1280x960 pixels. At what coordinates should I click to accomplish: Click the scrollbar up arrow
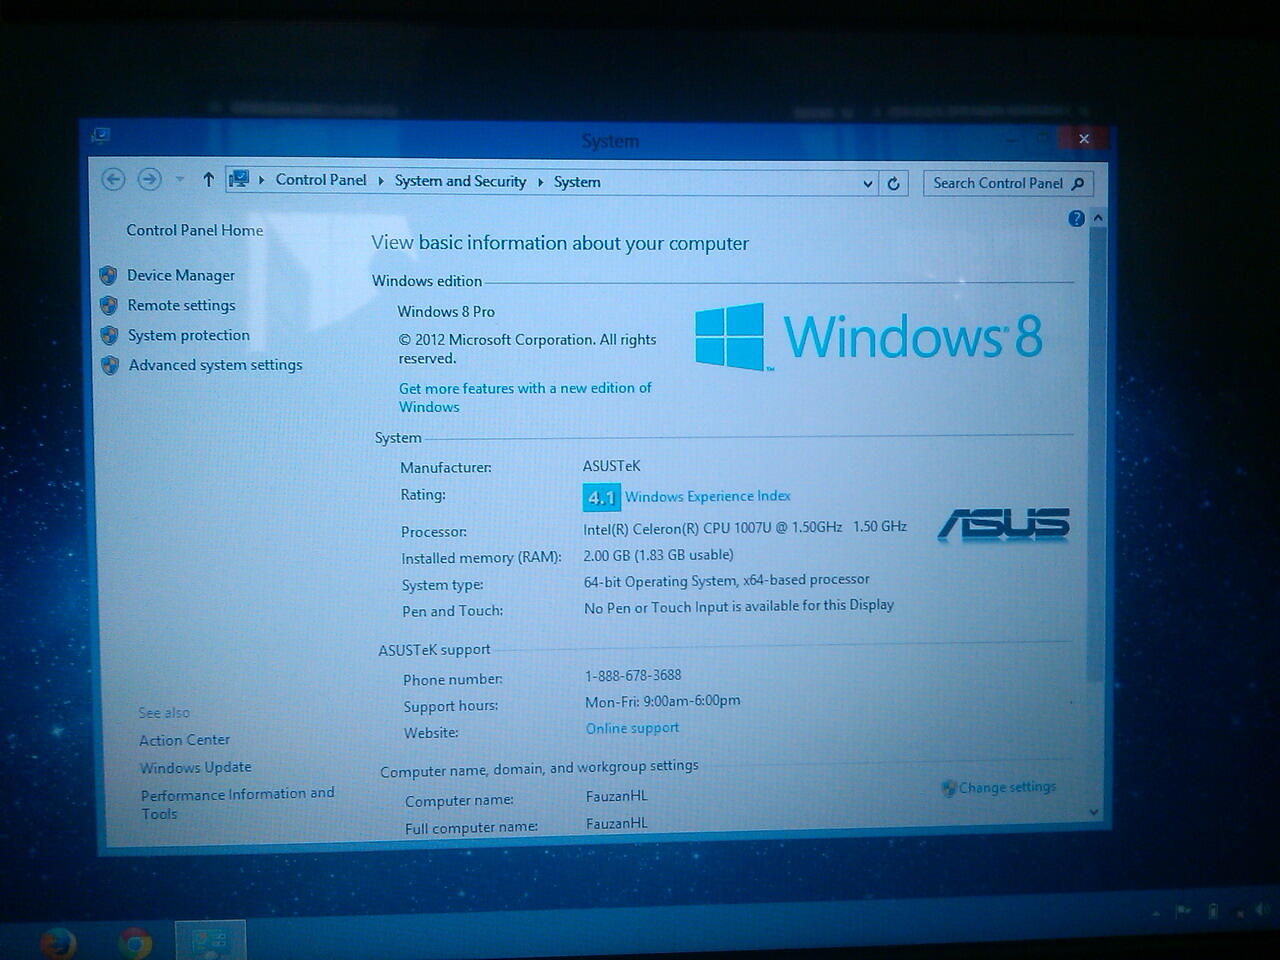pyautogui.click(x=1098, y=217)
